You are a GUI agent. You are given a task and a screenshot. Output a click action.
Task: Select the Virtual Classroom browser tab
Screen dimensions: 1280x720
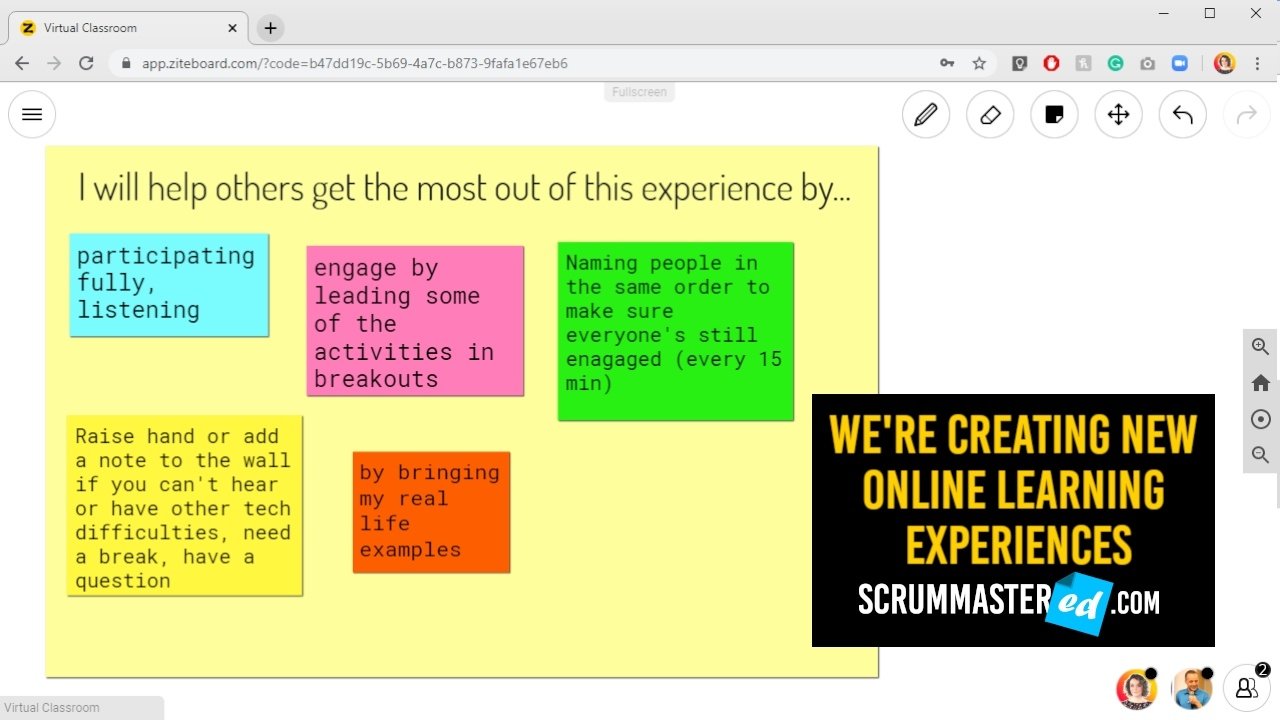point(125,28)
